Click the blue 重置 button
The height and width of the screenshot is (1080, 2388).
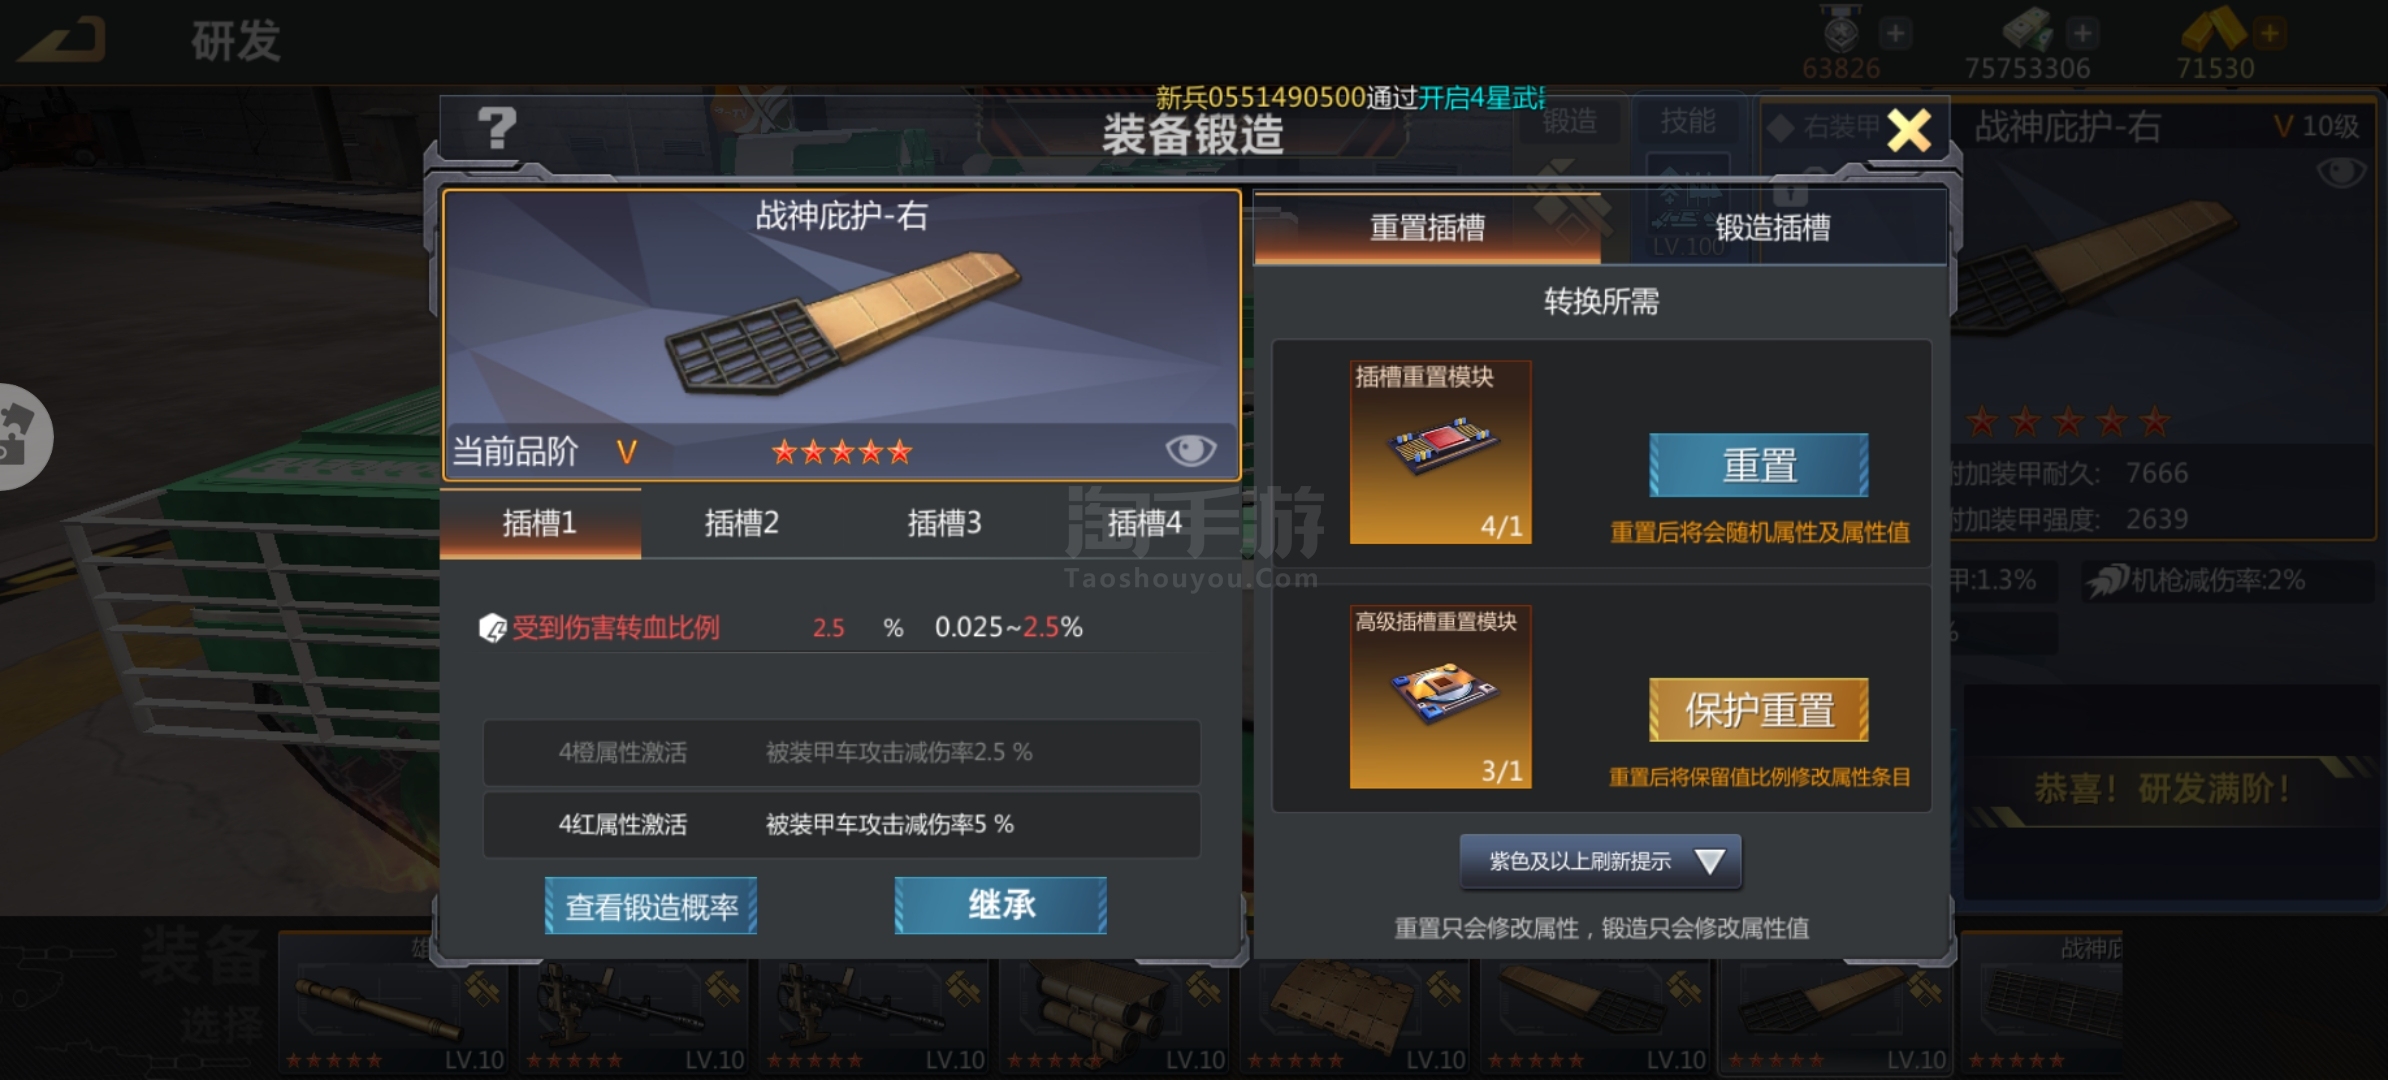1759,465
